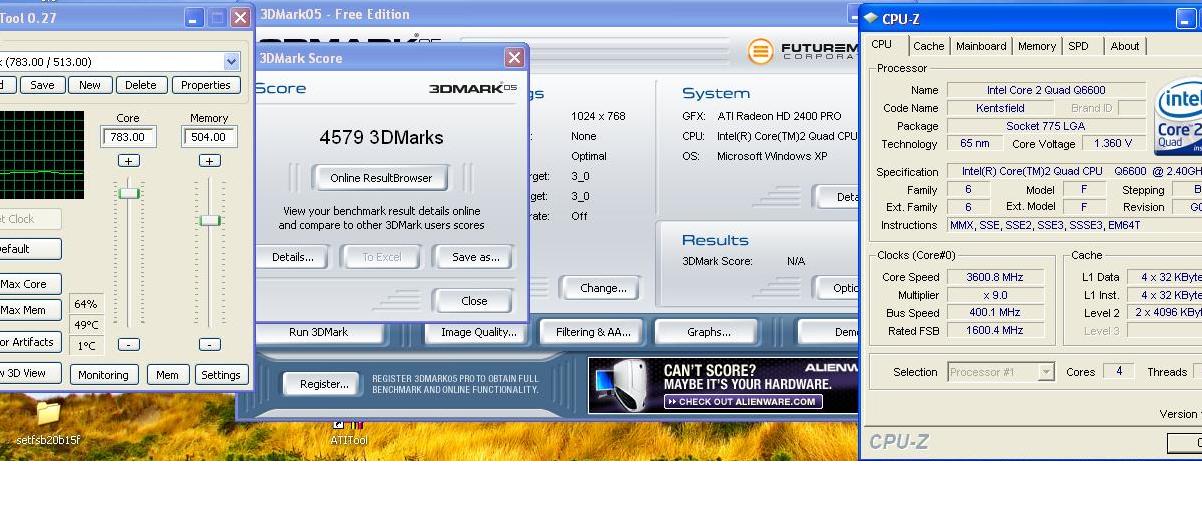1202x512 pixels.
Task: Switch to CPU-Z Memory tab
Action: tap(1037, 46)
